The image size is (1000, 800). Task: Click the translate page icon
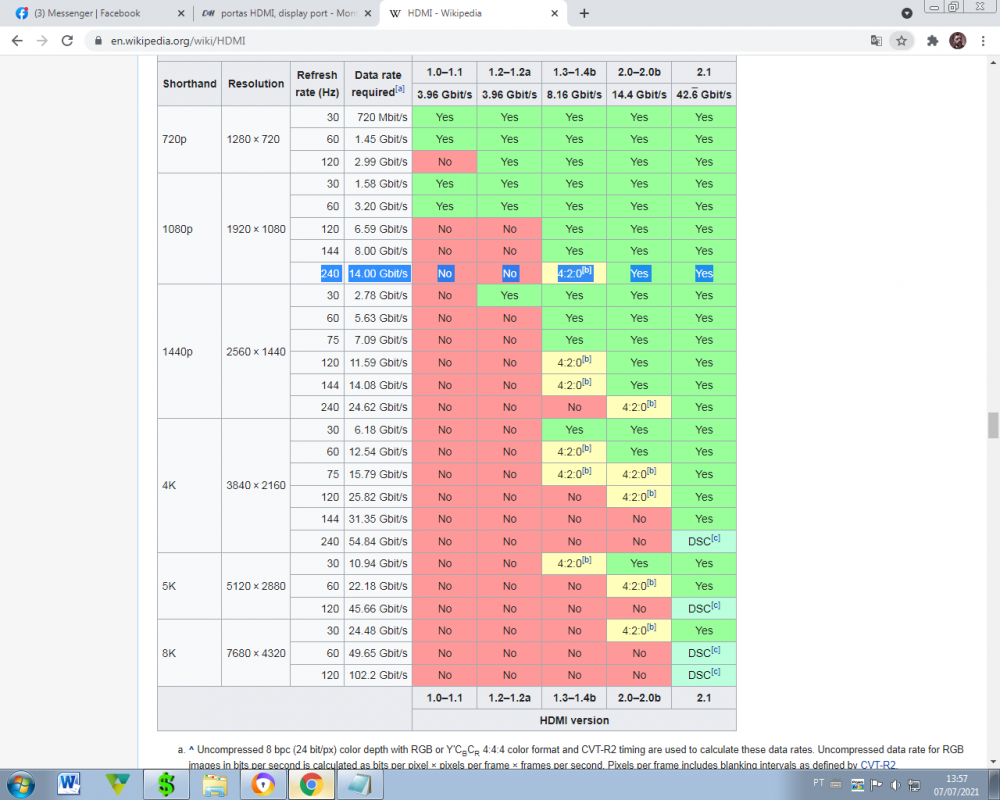[x=876, y=41]
